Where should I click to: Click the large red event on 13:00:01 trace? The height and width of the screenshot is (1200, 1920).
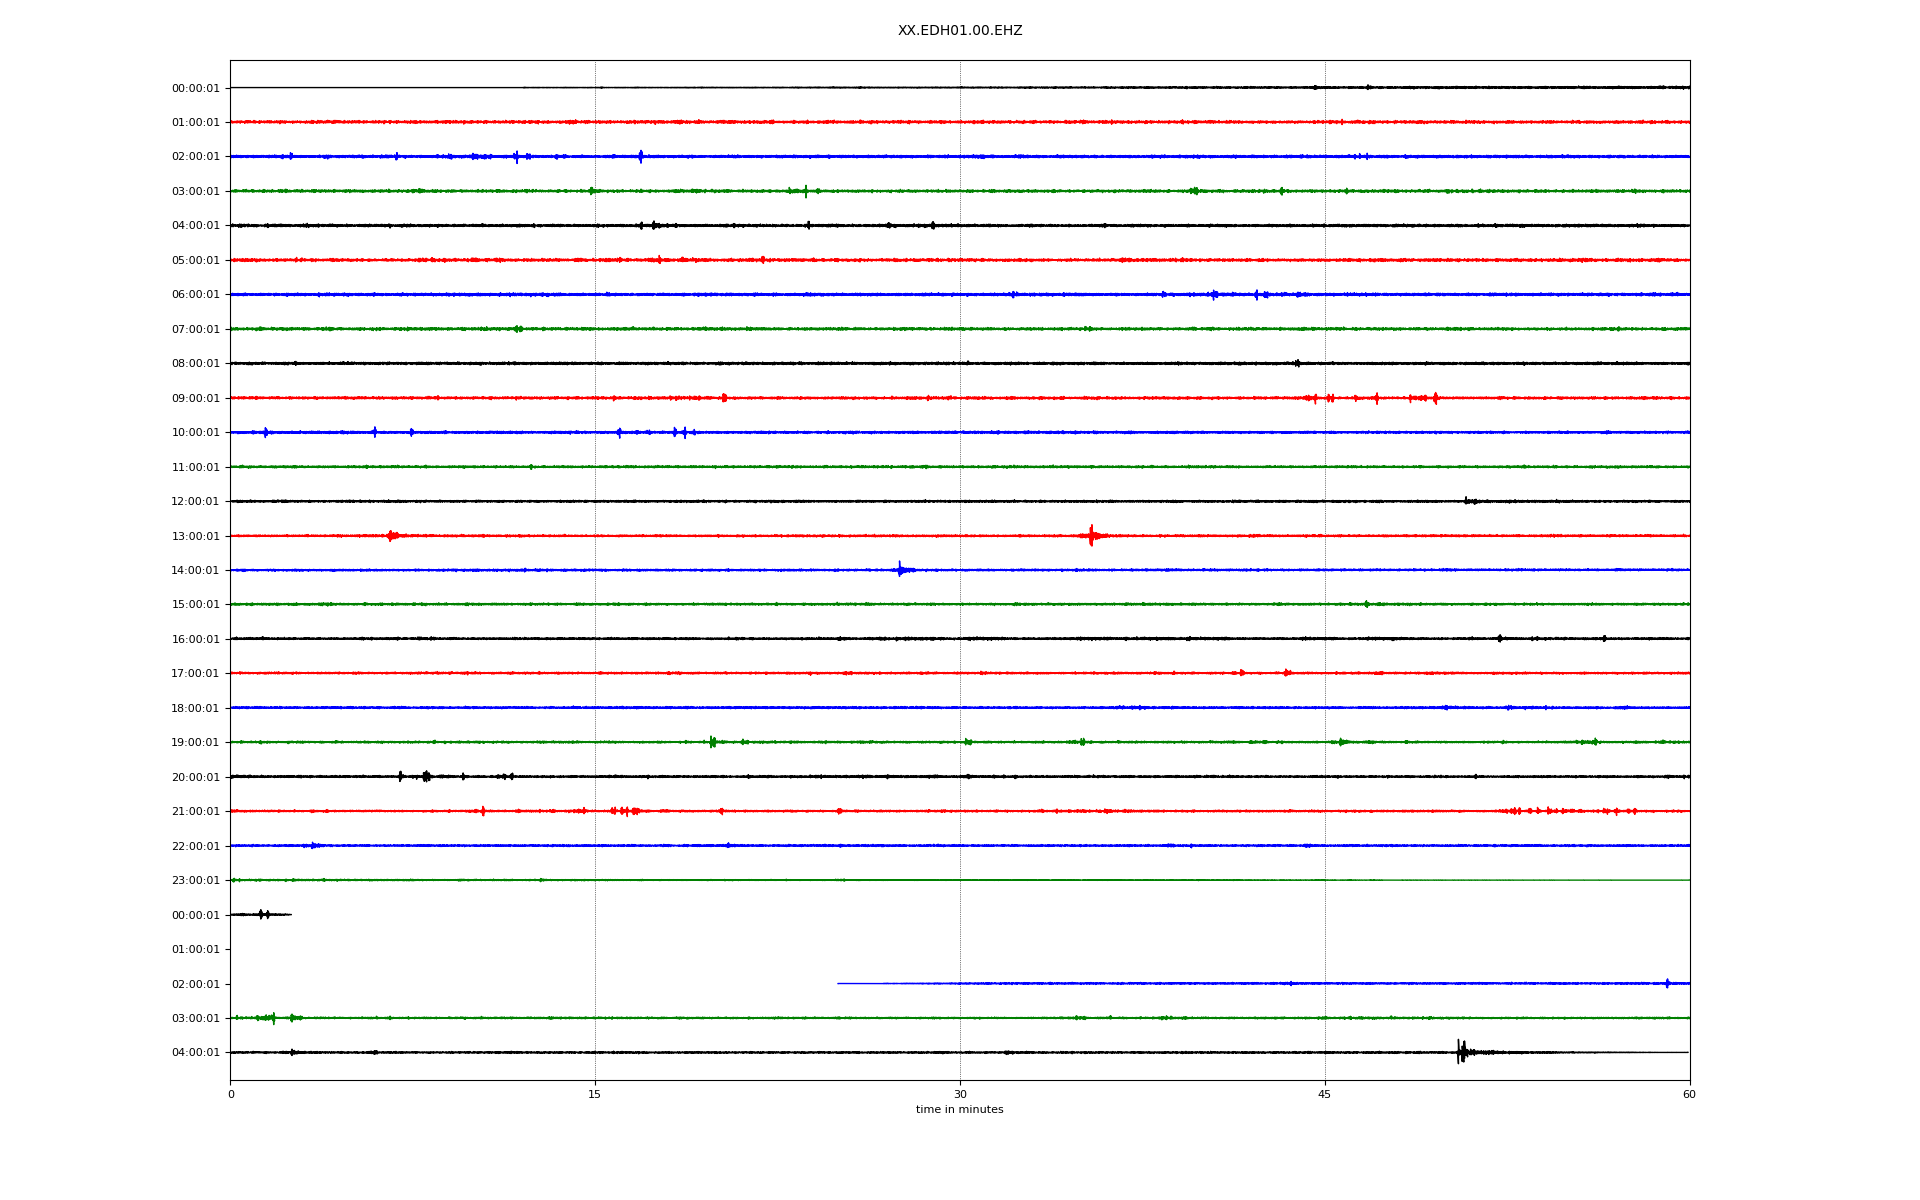pyautogui.click(x=1091, y=536)
